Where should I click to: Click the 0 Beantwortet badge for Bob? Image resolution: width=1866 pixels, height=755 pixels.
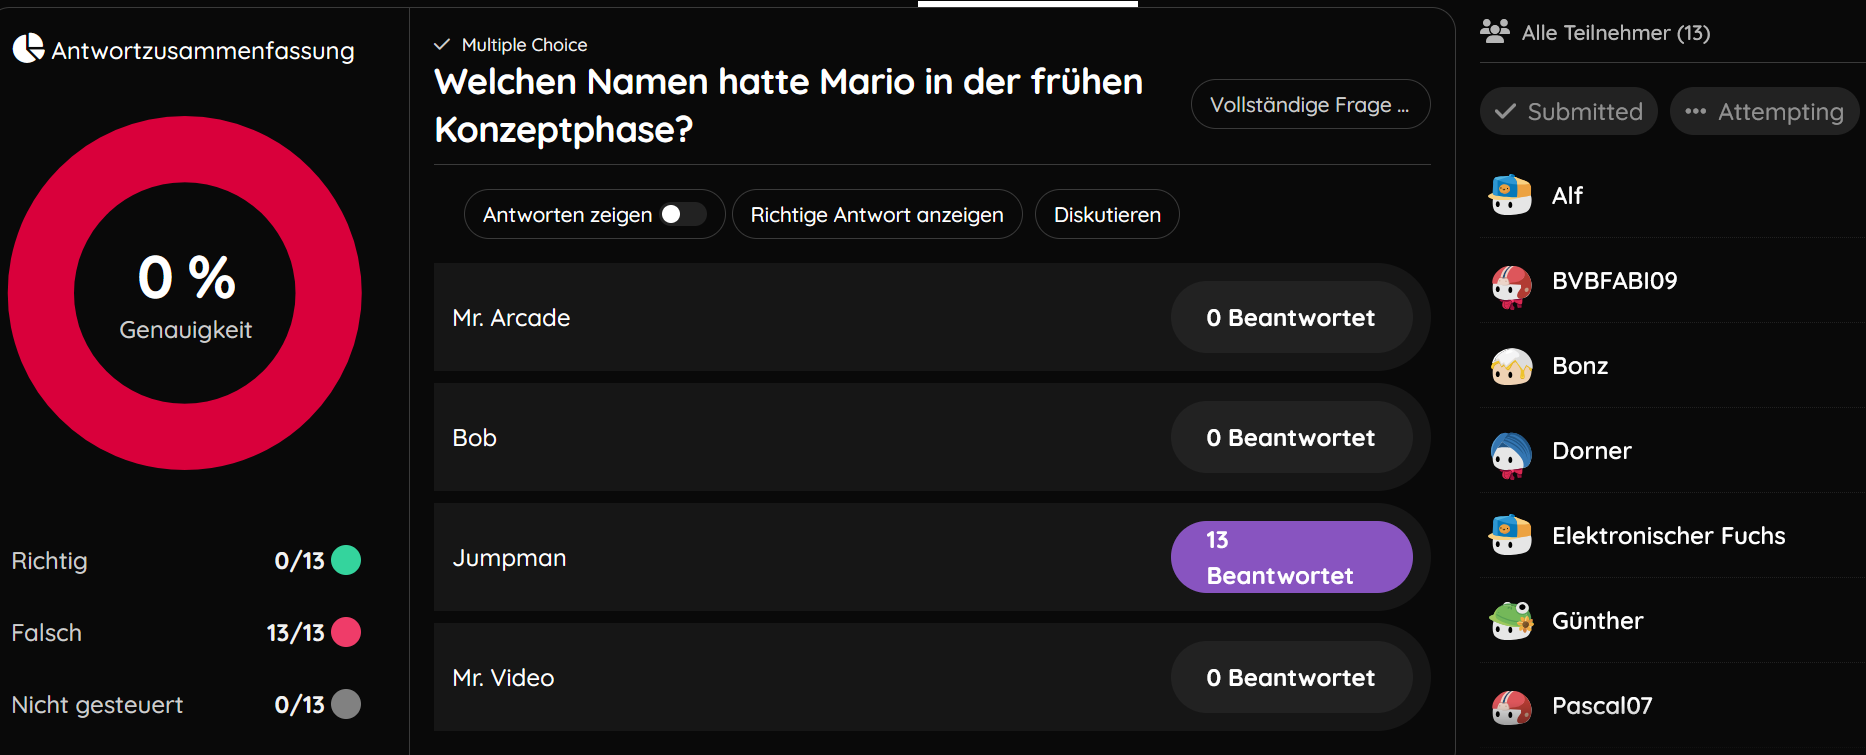click(x=1291, y=437)
